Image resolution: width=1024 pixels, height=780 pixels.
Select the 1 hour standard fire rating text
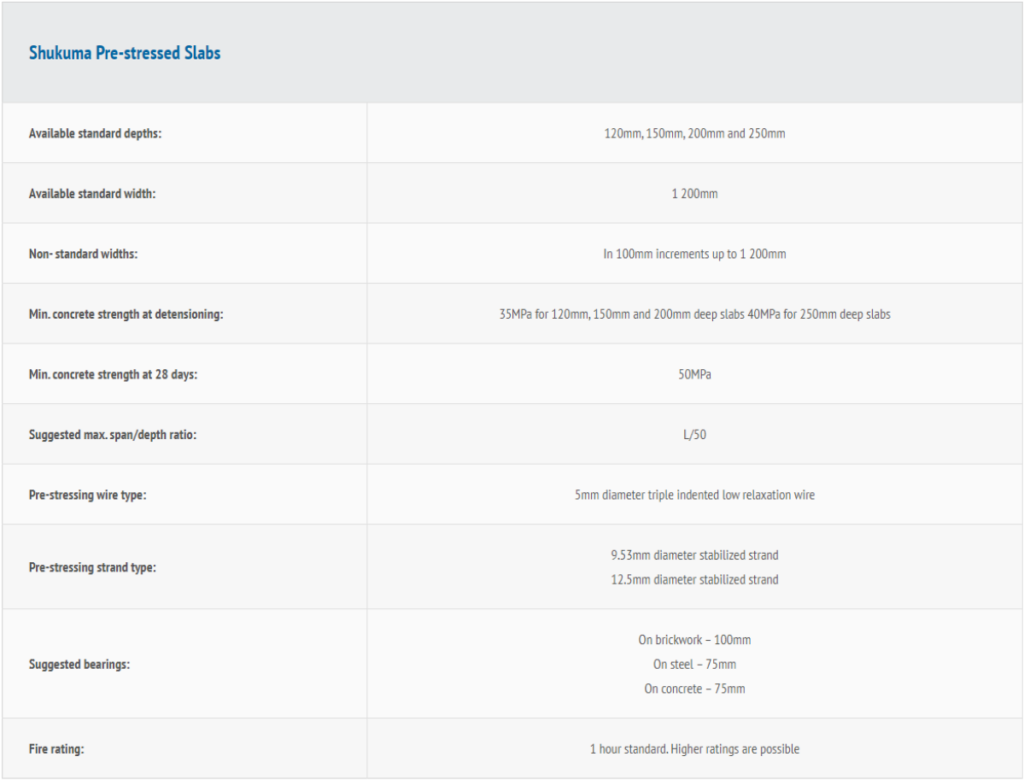(x=694, y=749)
